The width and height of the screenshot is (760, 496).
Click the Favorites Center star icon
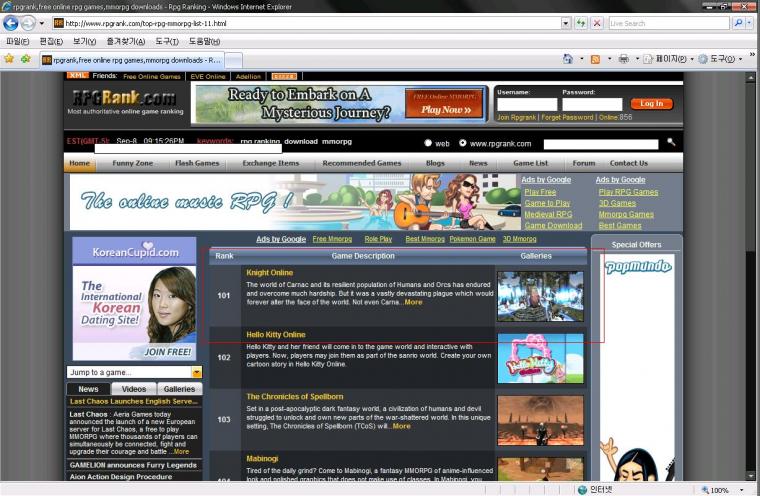point(9,59)
